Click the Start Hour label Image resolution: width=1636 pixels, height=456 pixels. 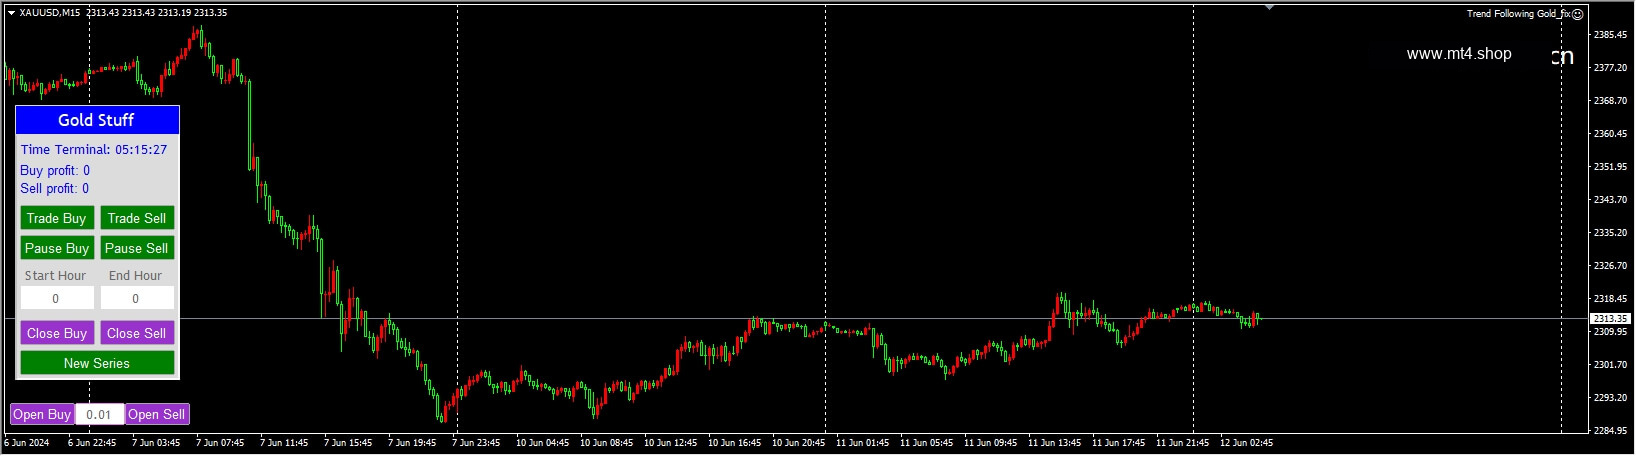(x=56, y=275)
